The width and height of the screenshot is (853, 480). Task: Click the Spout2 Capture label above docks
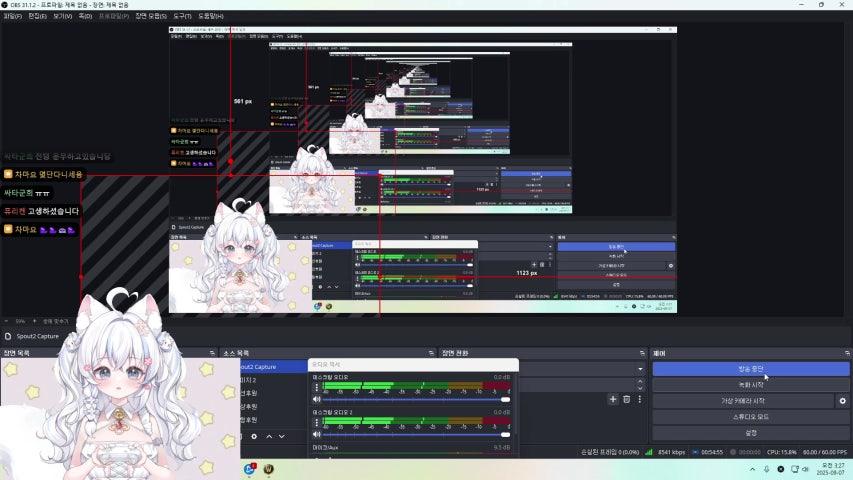pyautogui.click(x=37, y=336)
